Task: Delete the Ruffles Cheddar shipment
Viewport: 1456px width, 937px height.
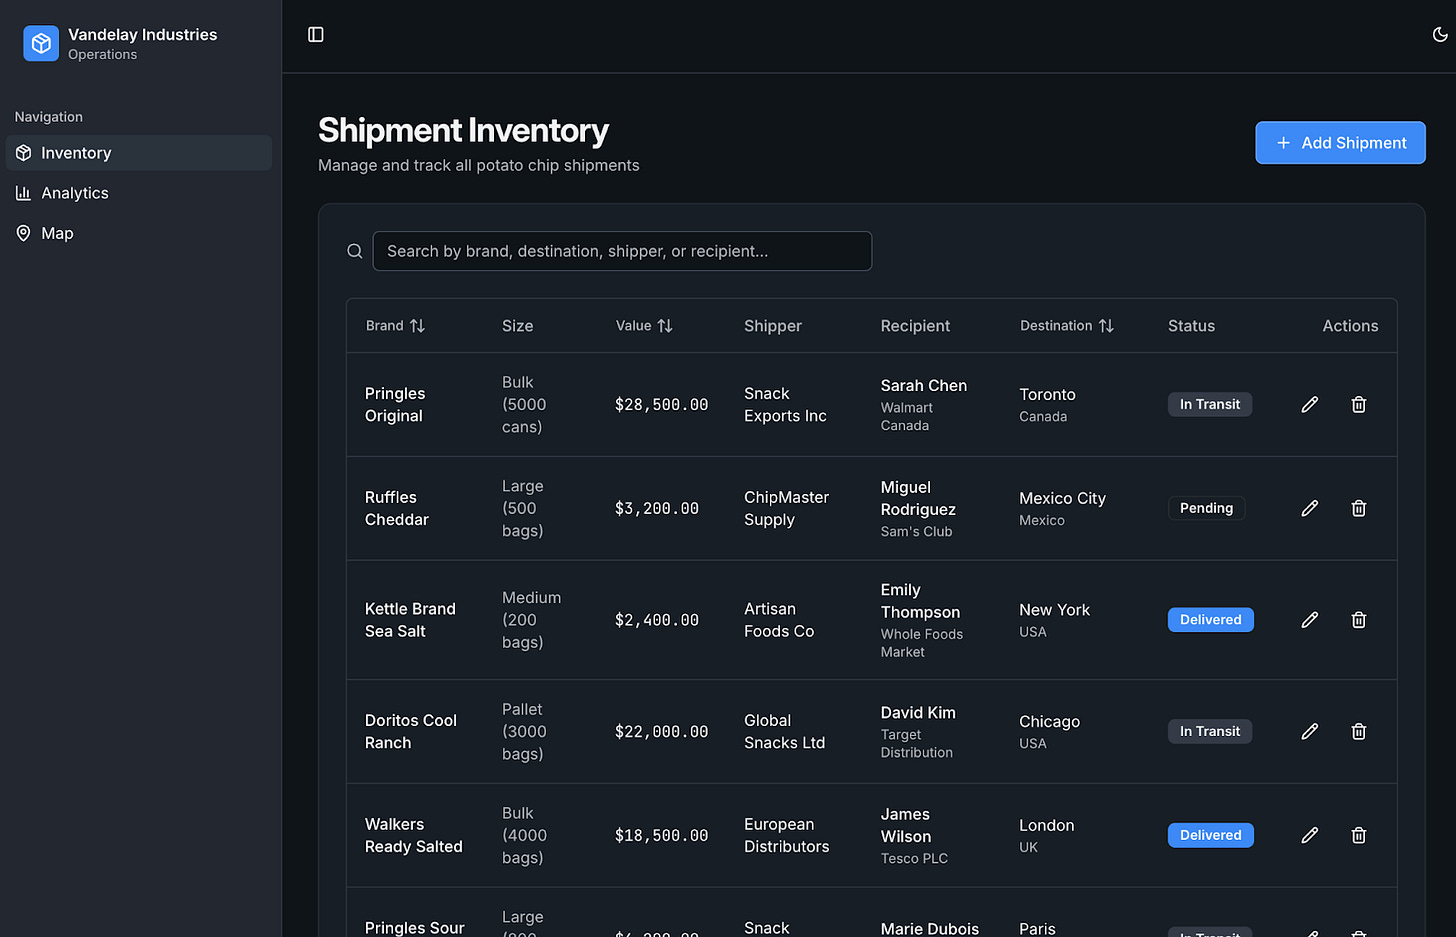Action: pos(1359,509)
